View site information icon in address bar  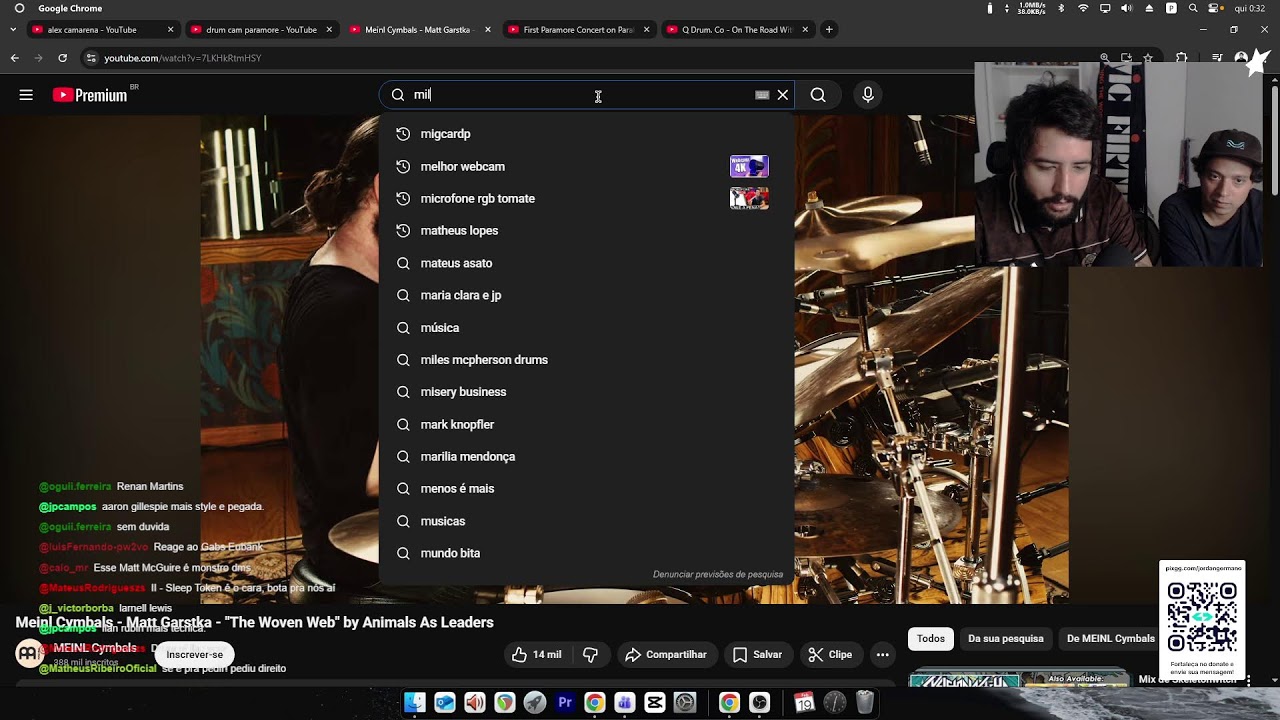coord(91,58)
